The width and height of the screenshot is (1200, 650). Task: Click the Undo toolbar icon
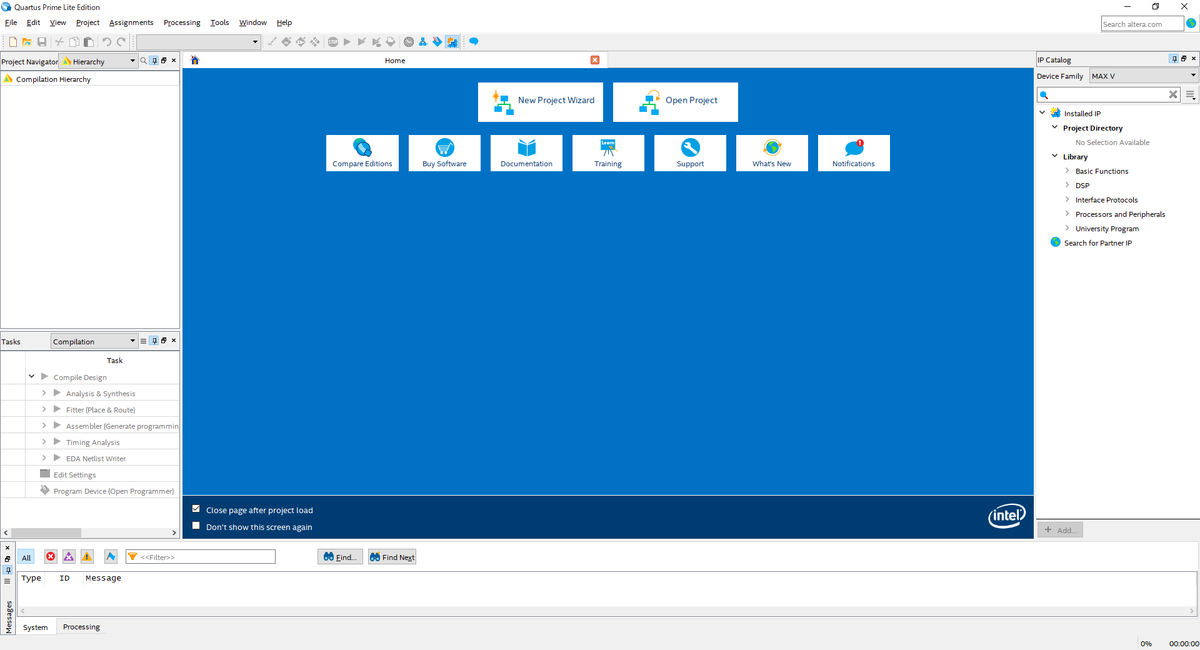click(107, 42)
